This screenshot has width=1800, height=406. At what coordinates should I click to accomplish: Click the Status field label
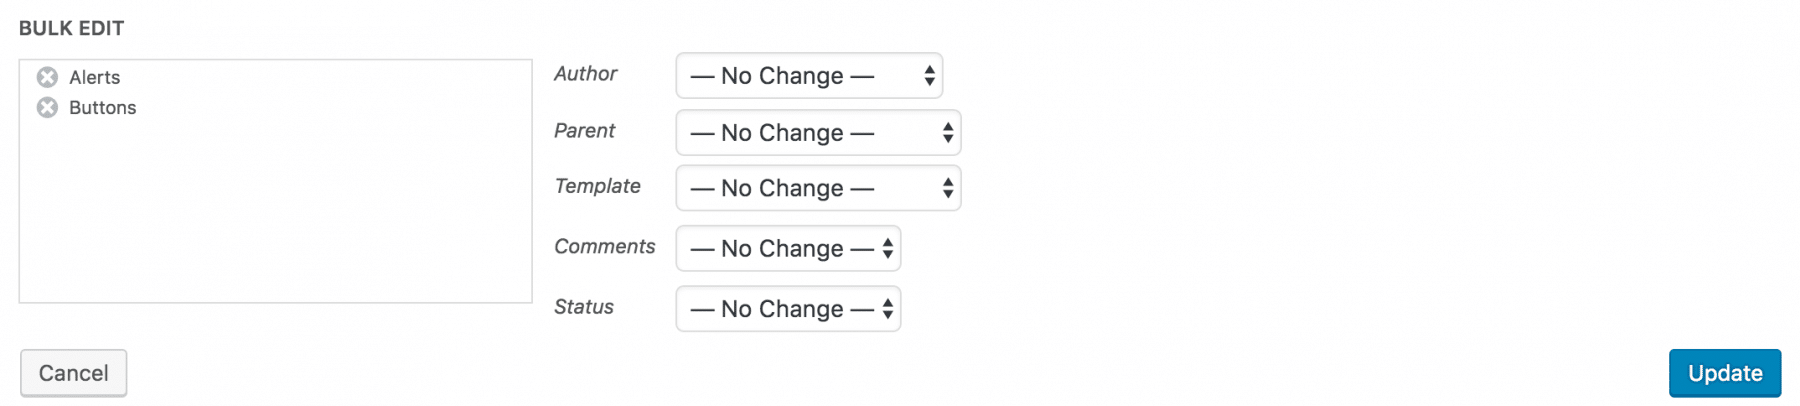point(583,307)
